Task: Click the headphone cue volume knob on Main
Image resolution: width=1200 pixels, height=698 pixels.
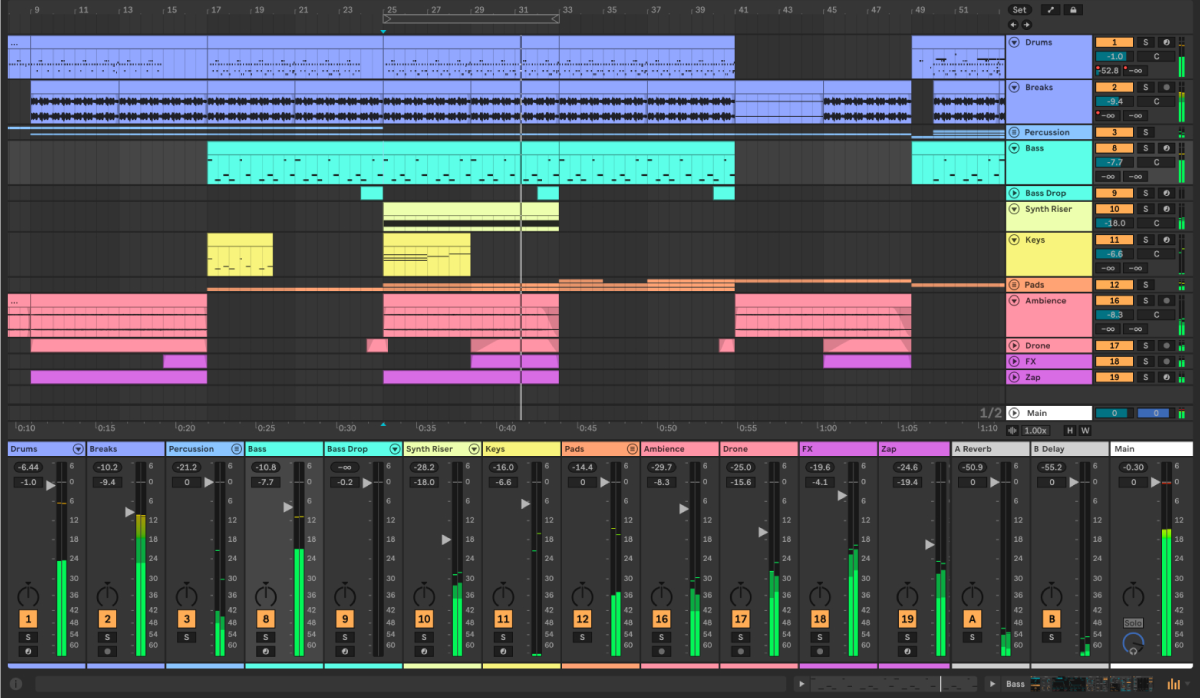Action: [x=1132, y=644]
